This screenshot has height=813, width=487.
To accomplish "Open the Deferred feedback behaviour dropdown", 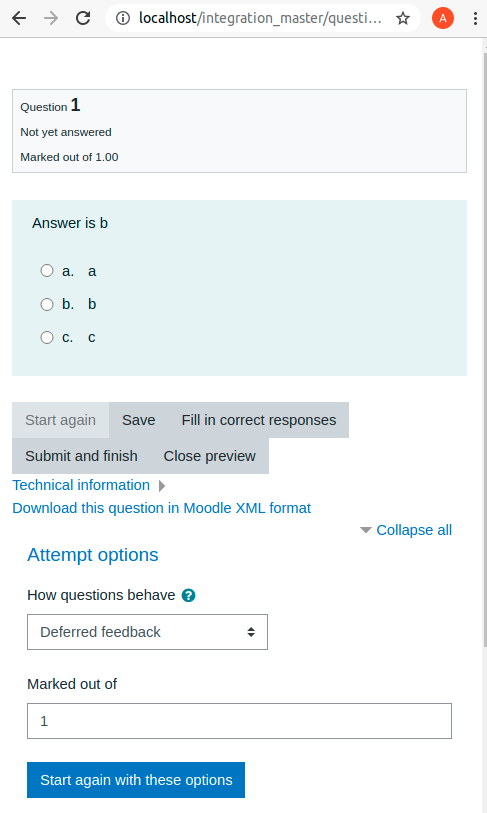I will pos(147,632).
